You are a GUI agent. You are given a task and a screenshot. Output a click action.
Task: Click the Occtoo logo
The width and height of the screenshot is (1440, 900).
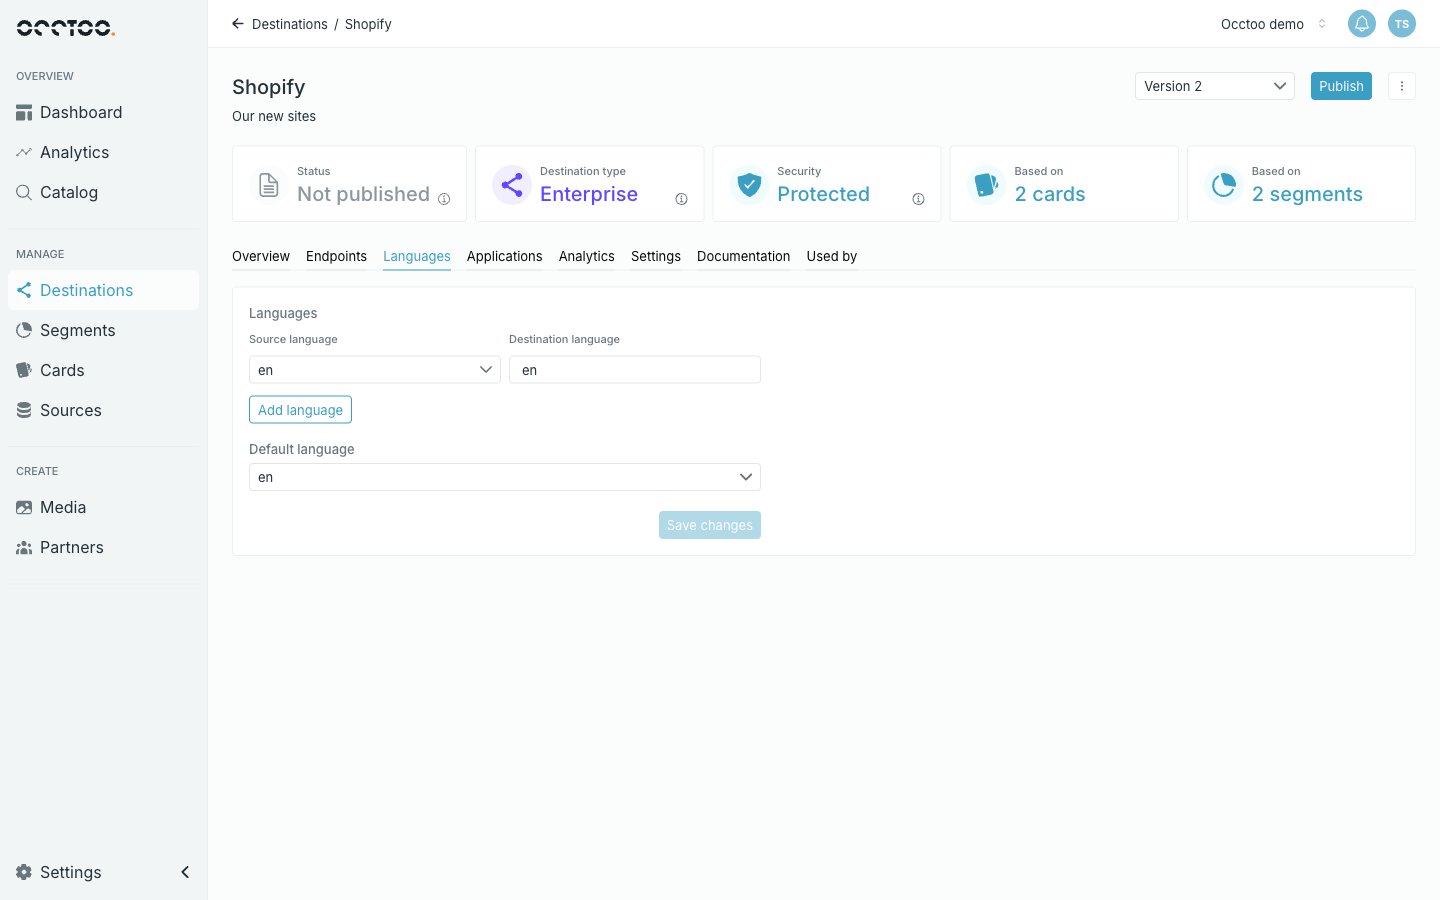coord(66,28)
